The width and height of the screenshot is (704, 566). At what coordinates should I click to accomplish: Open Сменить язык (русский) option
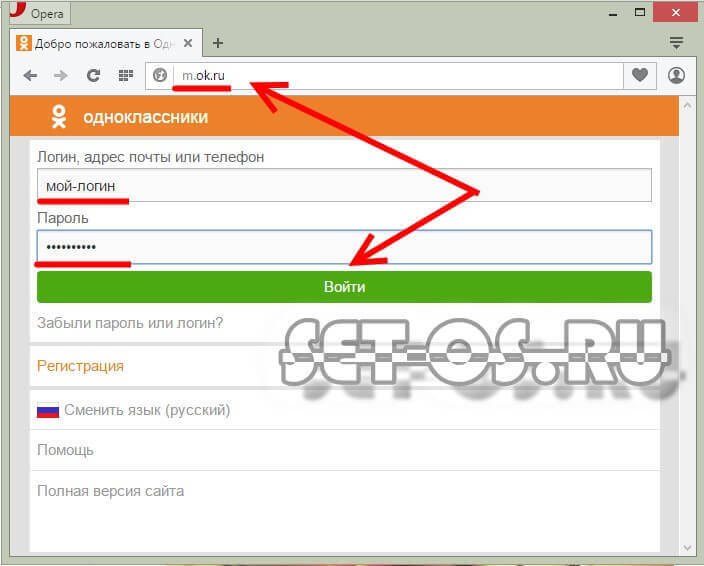pos(147,410)
